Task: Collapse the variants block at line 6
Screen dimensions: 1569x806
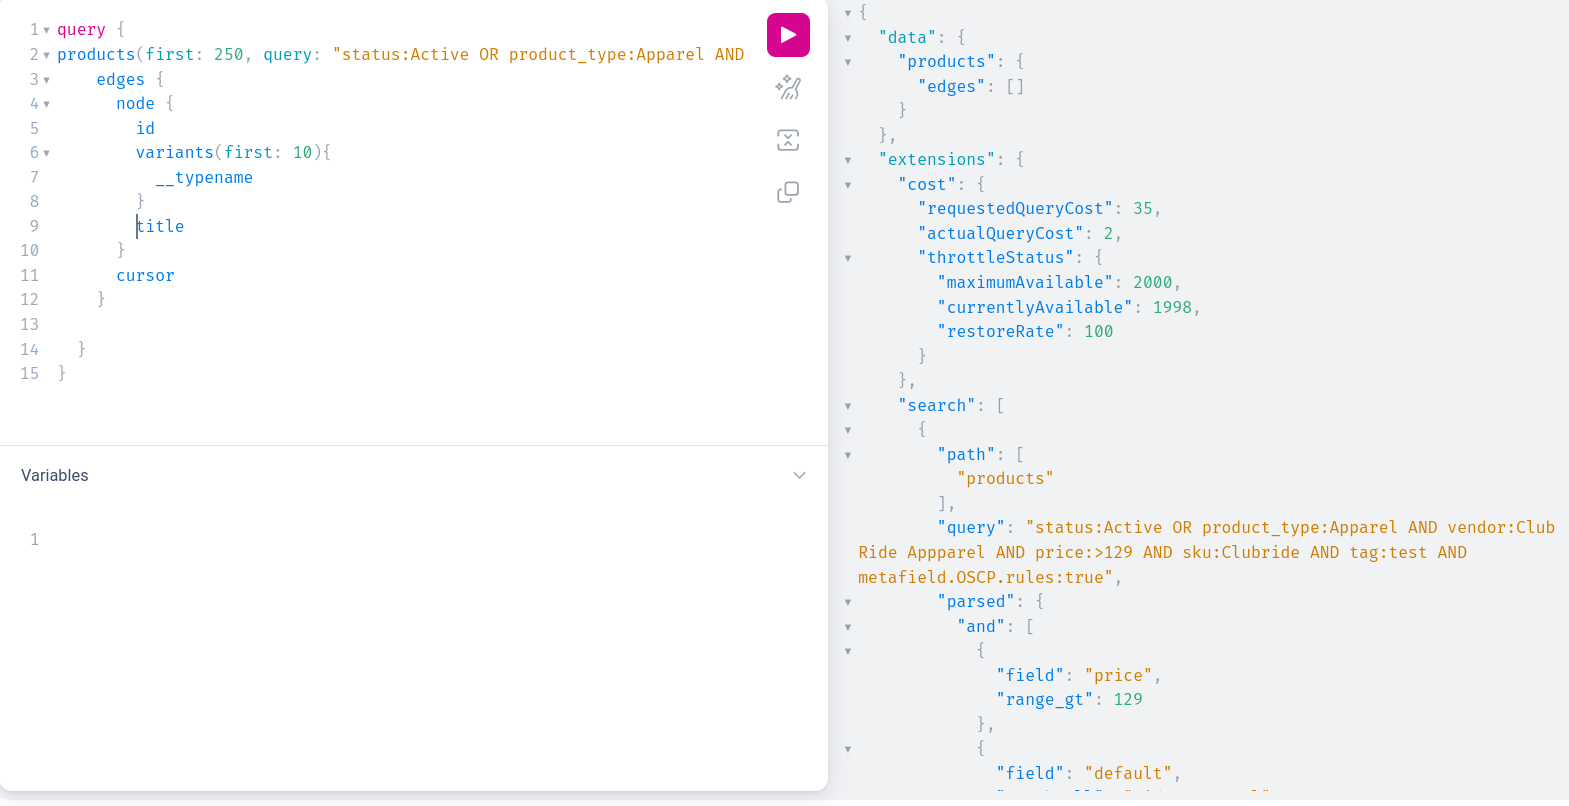Action: 46,153
